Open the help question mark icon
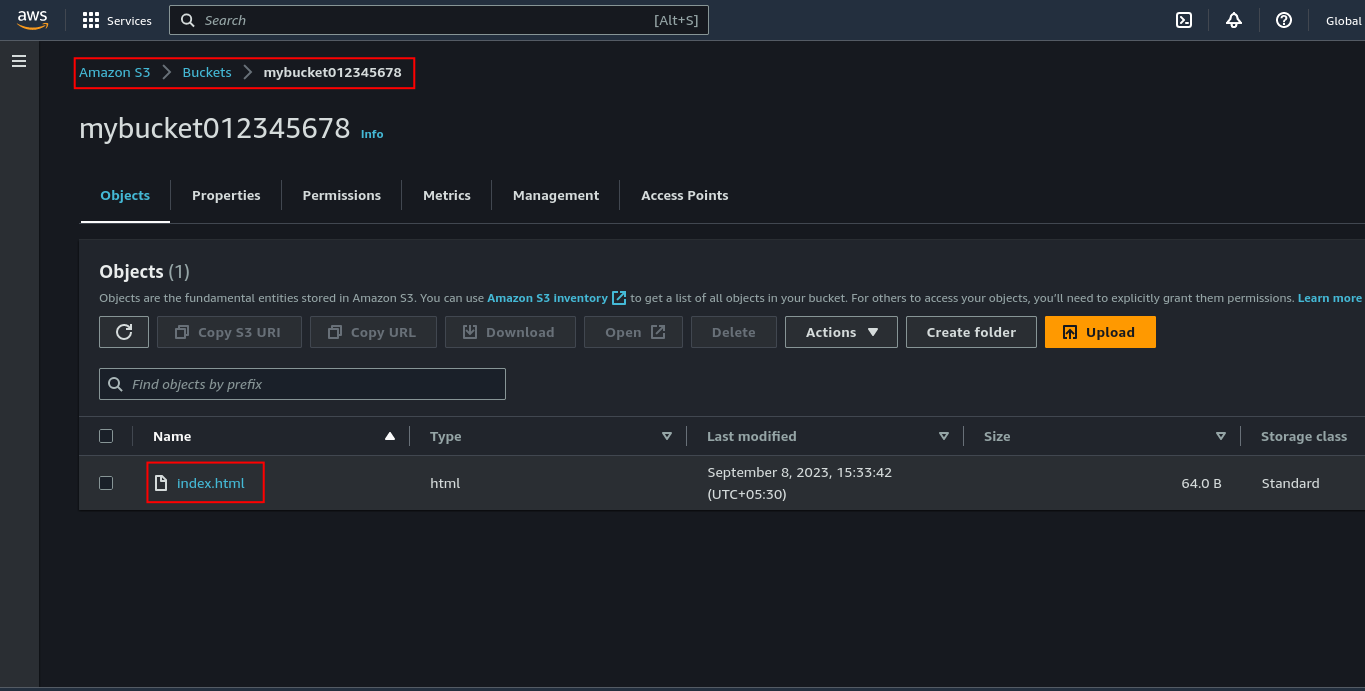 [1284, 20]
